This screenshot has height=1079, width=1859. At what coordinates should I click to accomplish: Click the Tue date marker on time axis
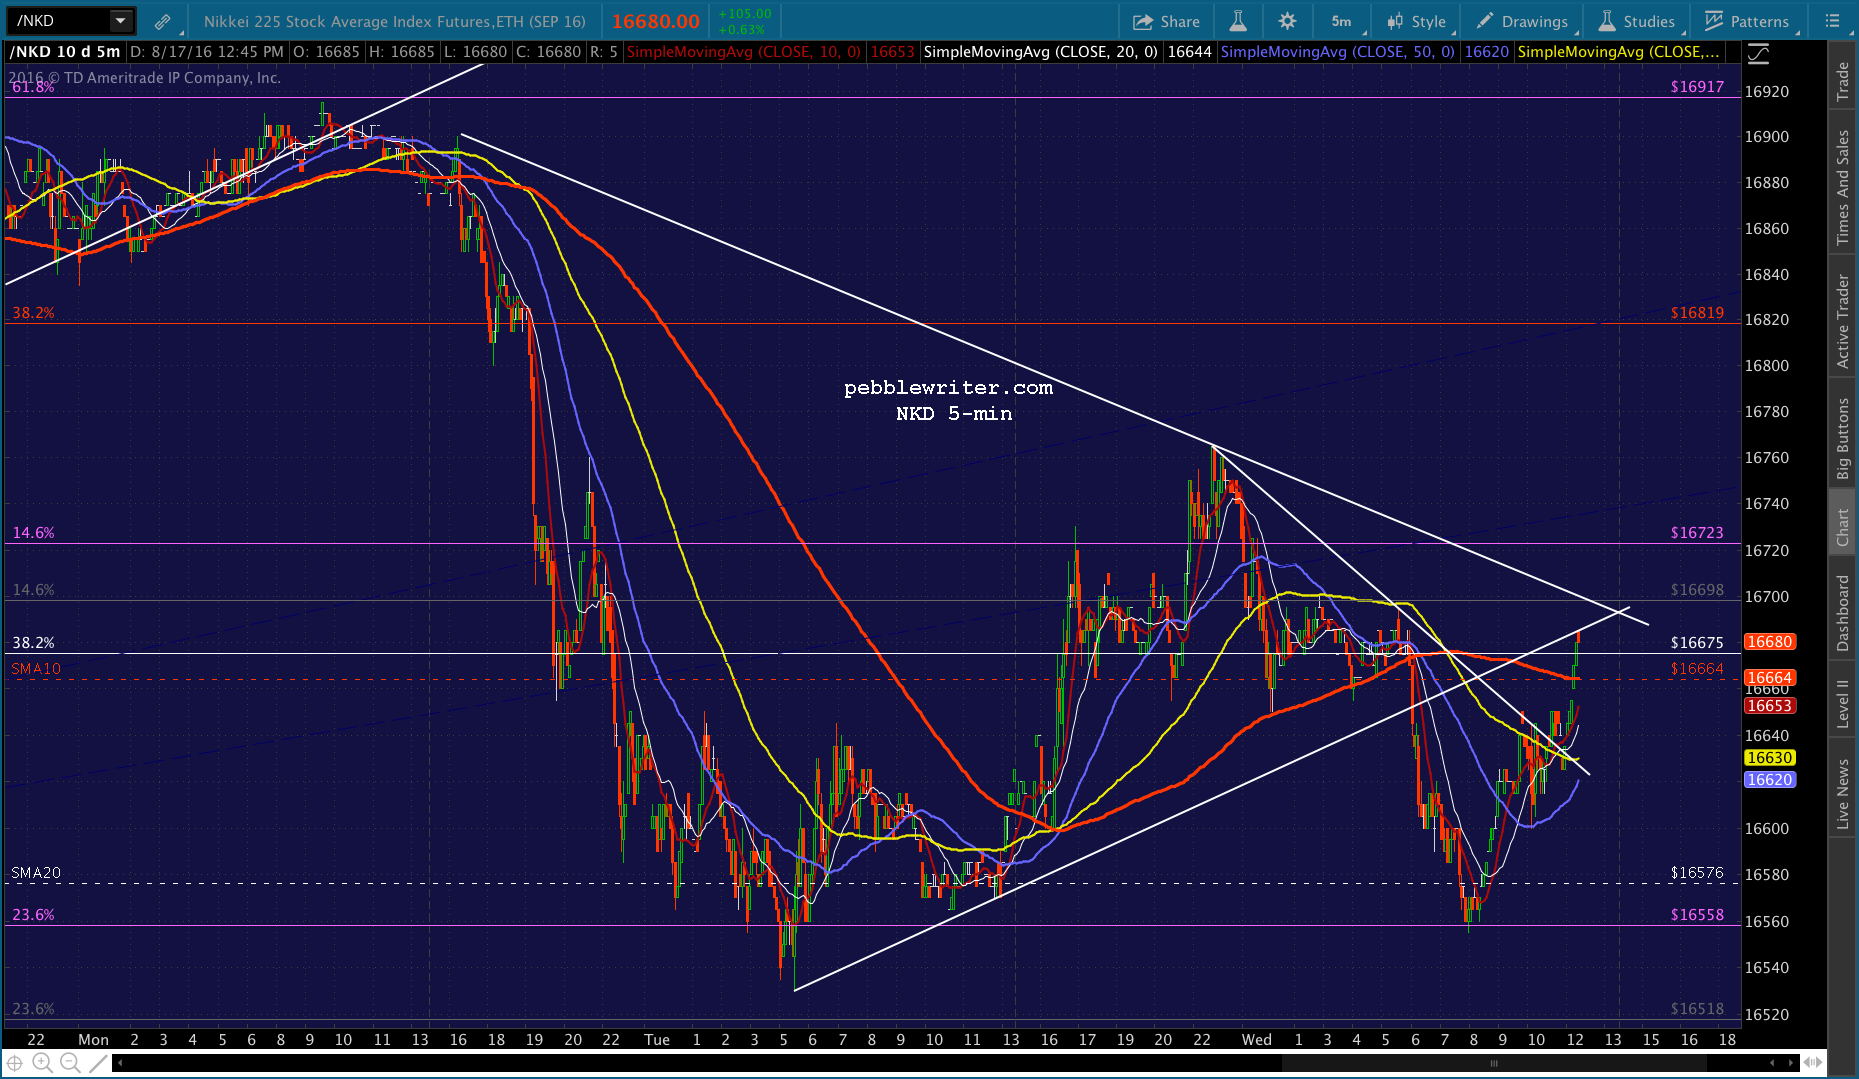tap(657, 1040)
